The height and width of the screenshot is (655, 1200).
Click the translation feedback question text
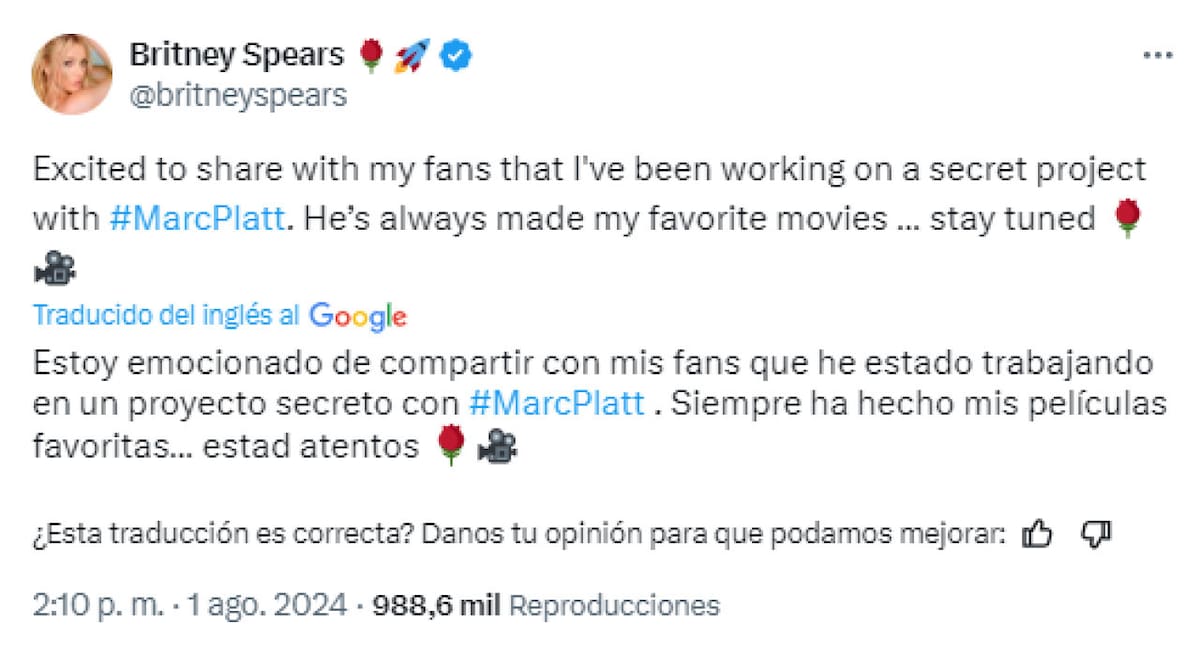point(515,534)
